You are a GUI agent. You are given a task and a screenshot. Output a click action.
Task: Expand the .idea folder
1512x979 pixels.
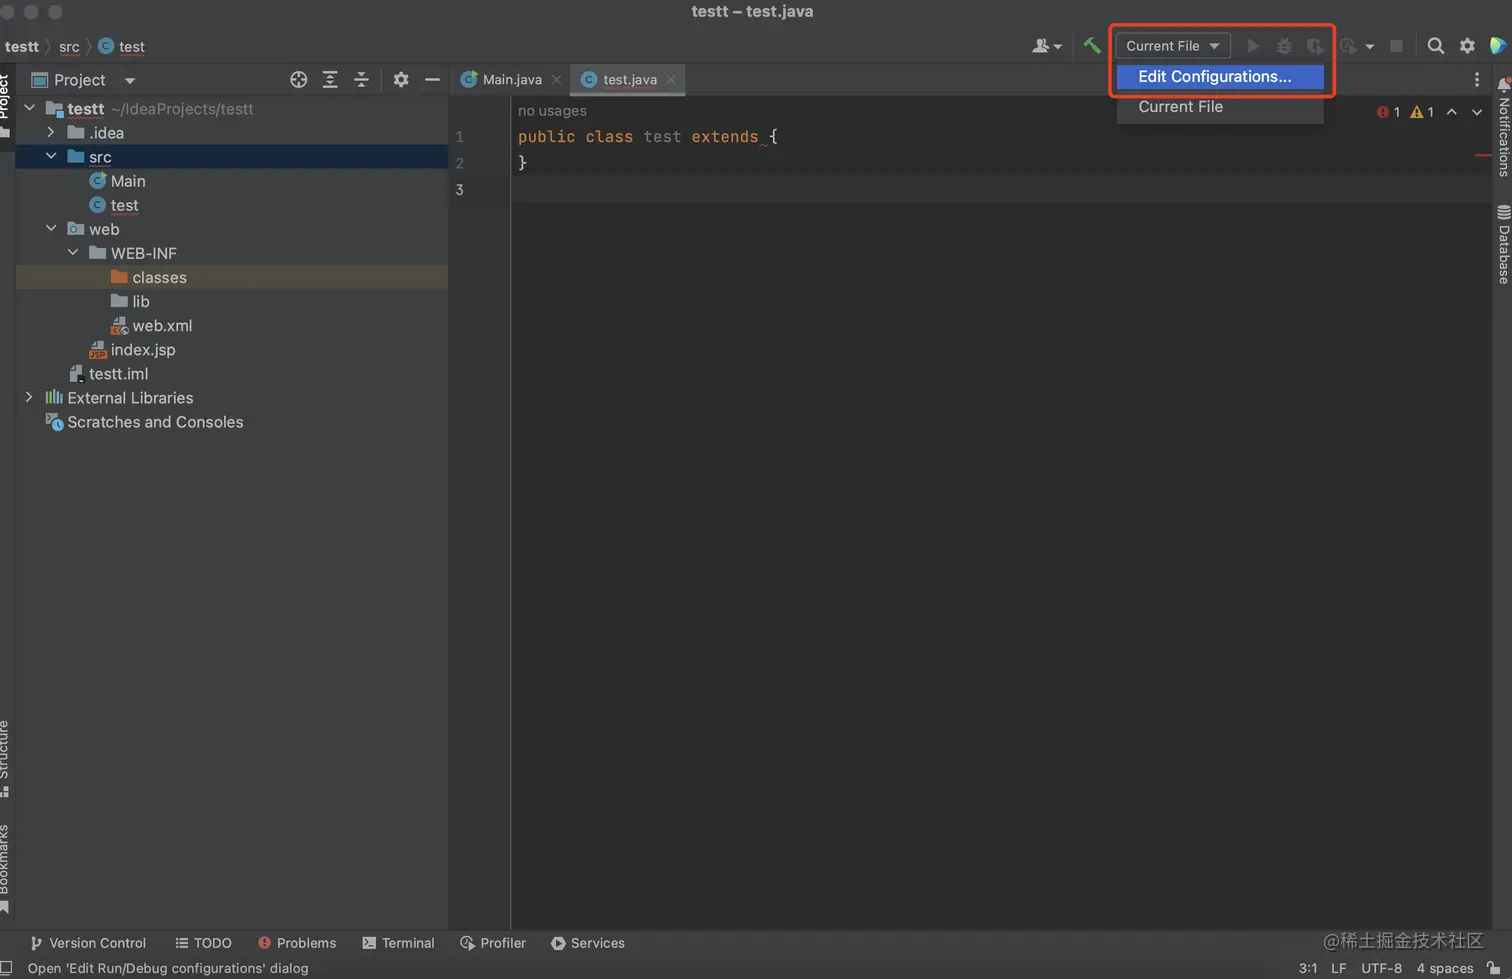point(51,132)
